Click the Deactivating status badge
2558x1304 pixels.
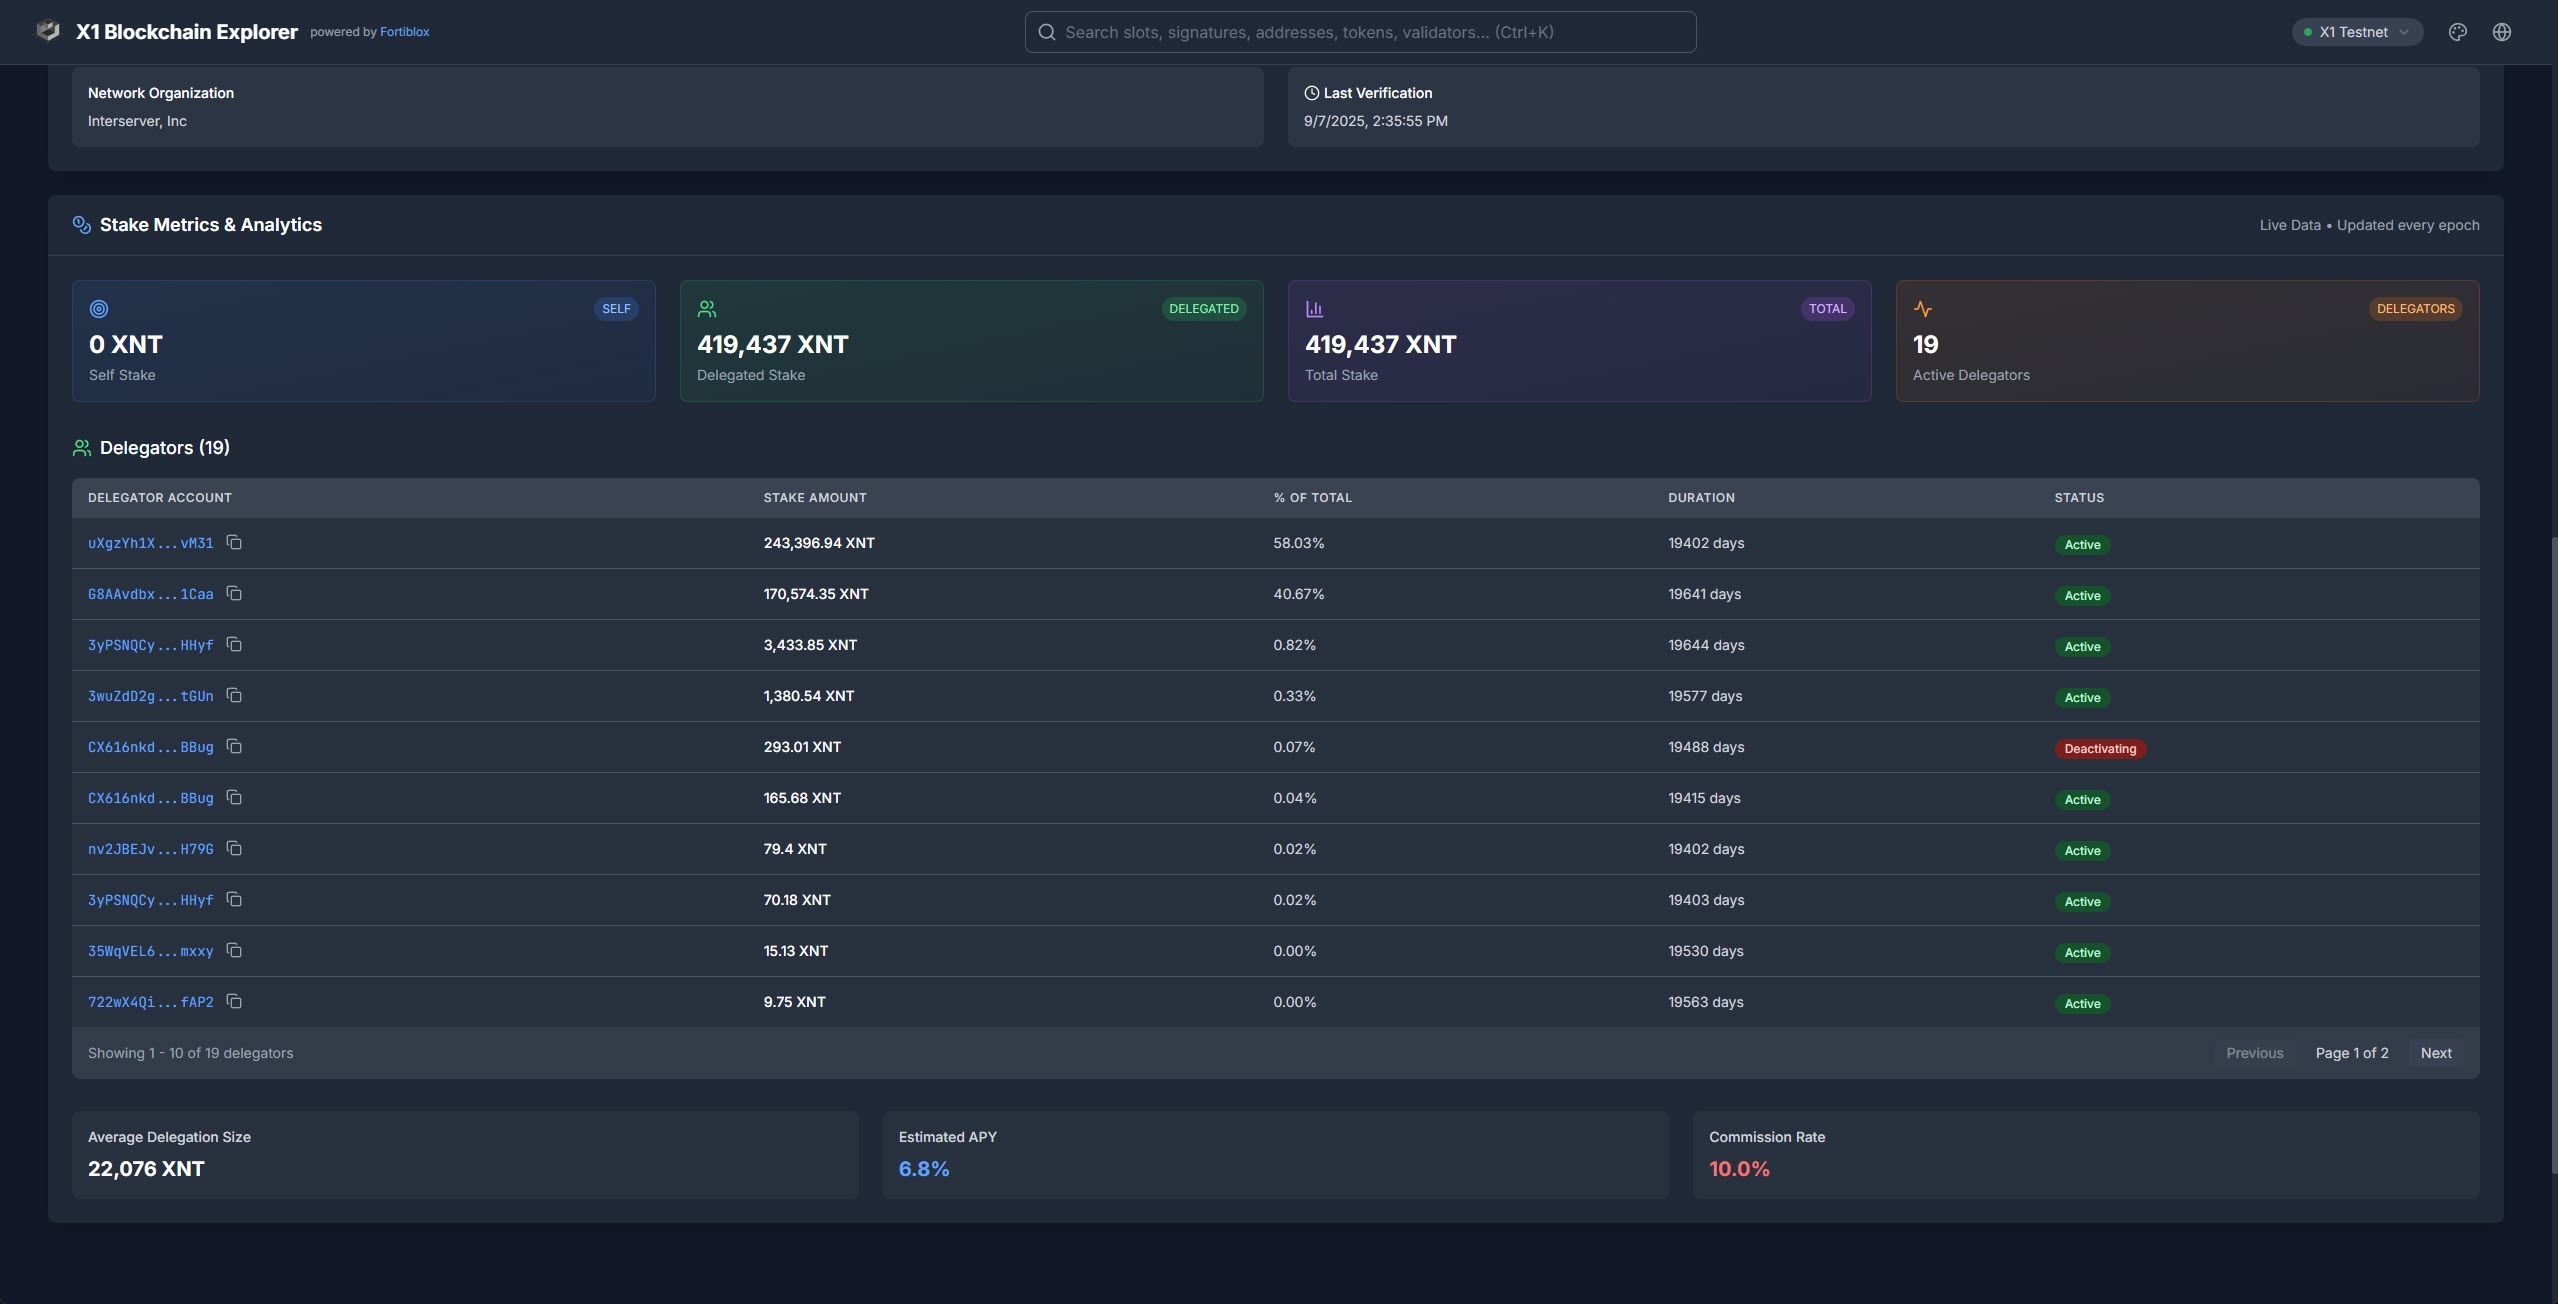(2099, 749)
